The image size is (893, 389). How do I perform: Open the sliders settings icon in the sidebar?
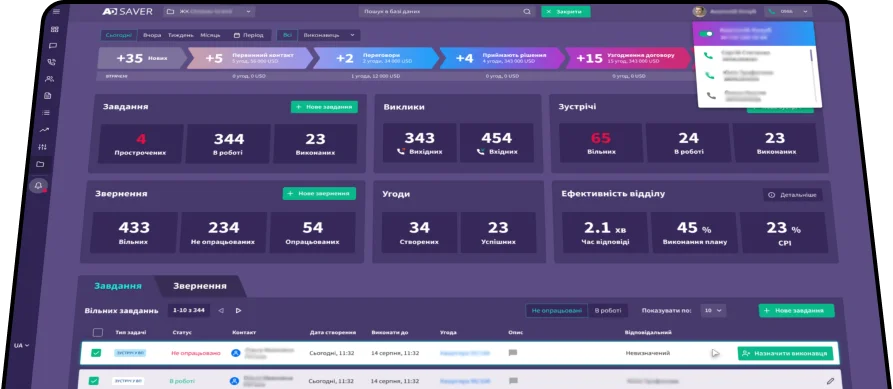pyautogui.click(x=43, y=147)
